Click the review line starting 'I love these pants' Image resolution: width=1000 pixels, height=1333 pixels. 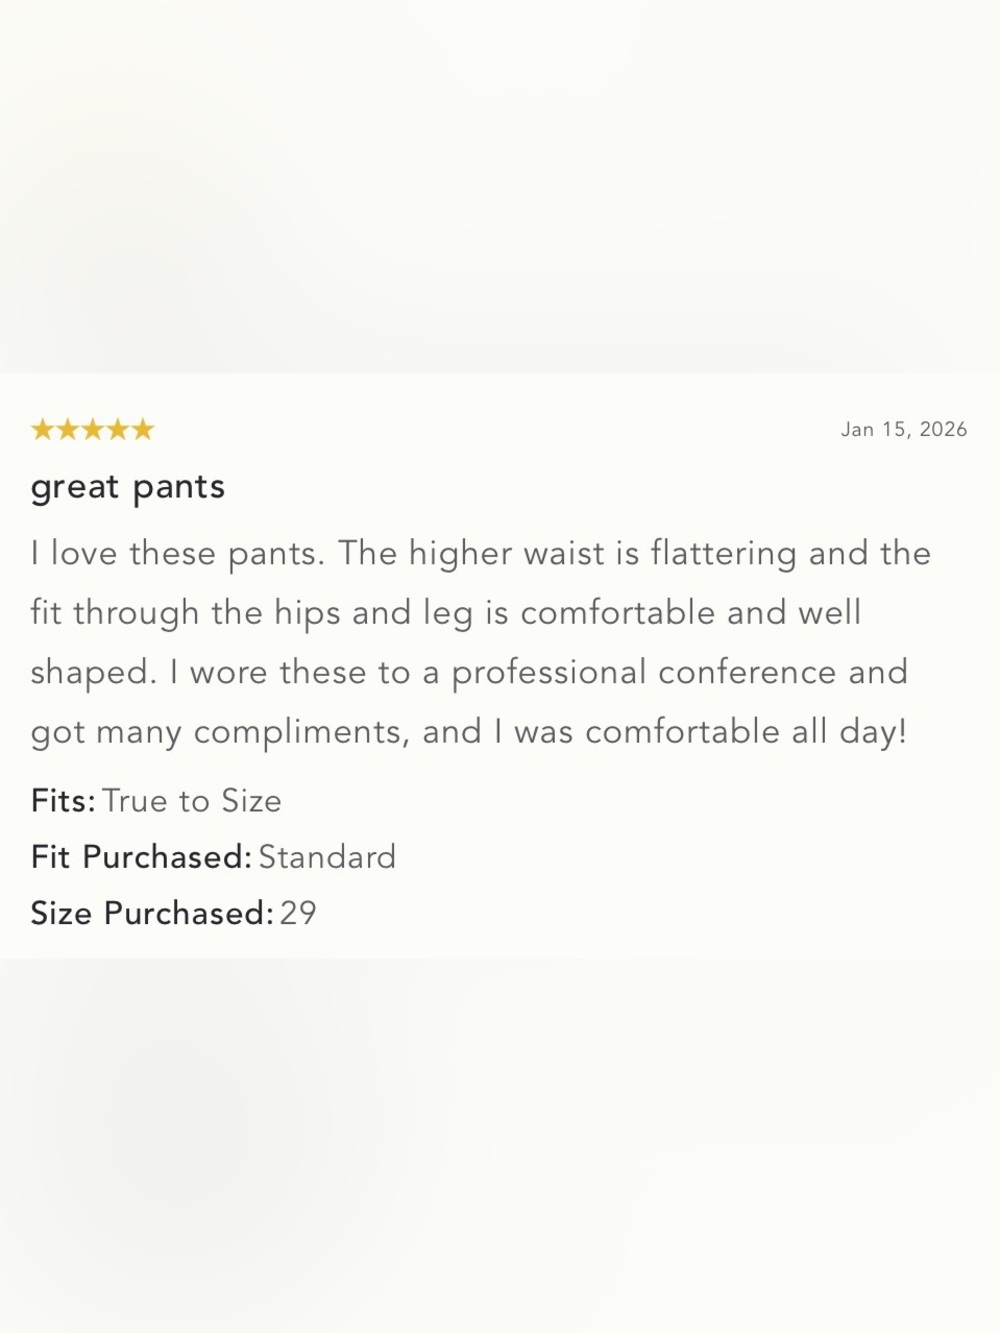tap(481, 554)
